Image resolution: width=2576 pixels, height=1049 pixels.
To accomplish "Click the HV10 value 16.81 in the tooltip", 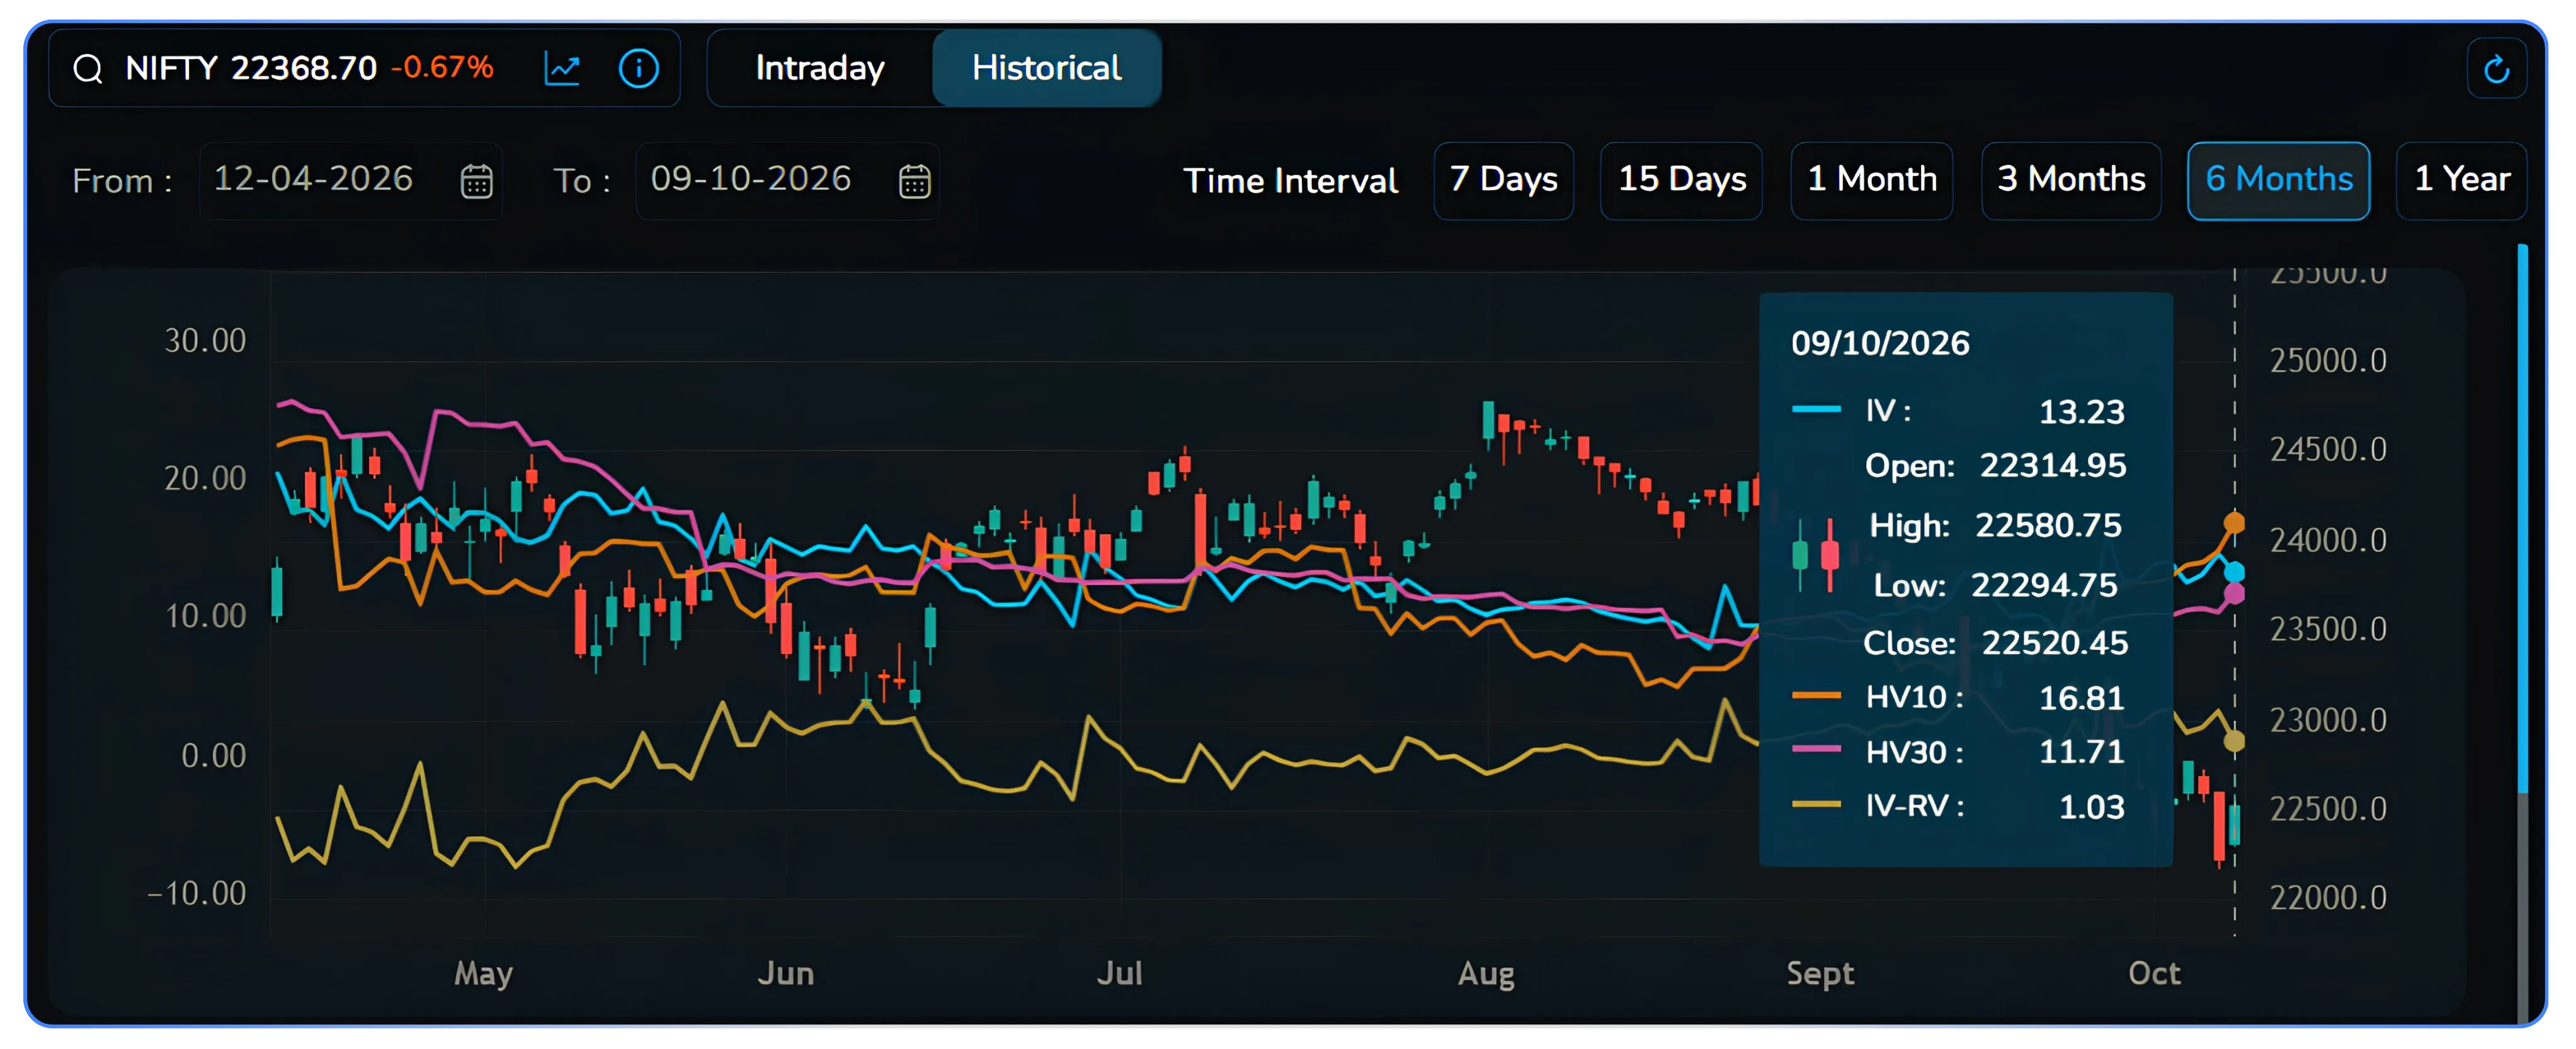I will 2081,698.
